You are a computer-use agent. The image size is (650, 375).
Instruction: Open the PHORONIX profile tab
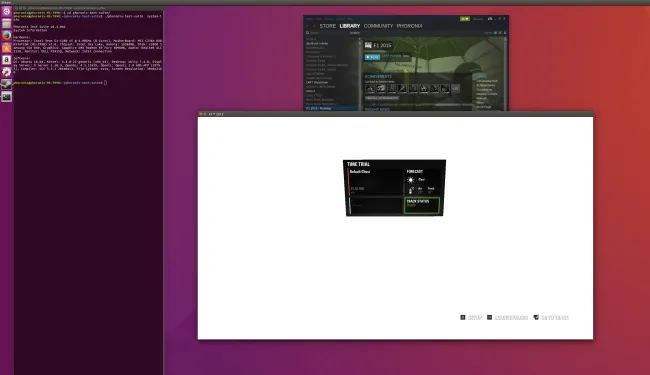coord(409,26)
